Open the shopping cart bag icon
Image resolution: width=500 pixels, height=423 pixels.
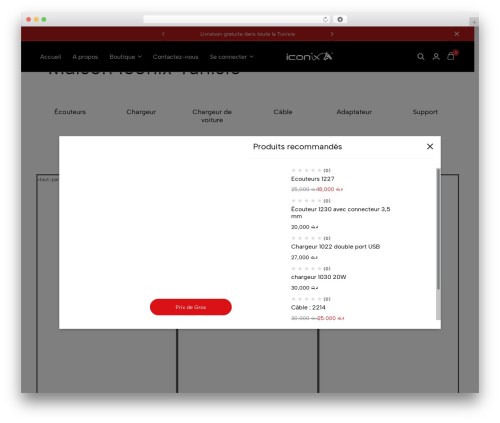coord(451,56)
